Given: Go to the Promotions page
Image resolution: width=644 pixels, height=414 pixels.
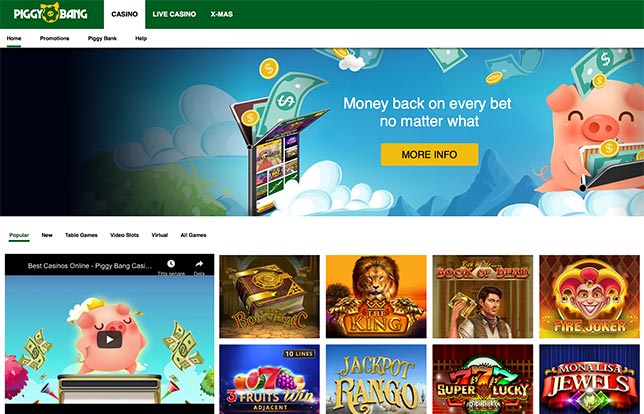Looking at the screenshot, I should point(55,38).
